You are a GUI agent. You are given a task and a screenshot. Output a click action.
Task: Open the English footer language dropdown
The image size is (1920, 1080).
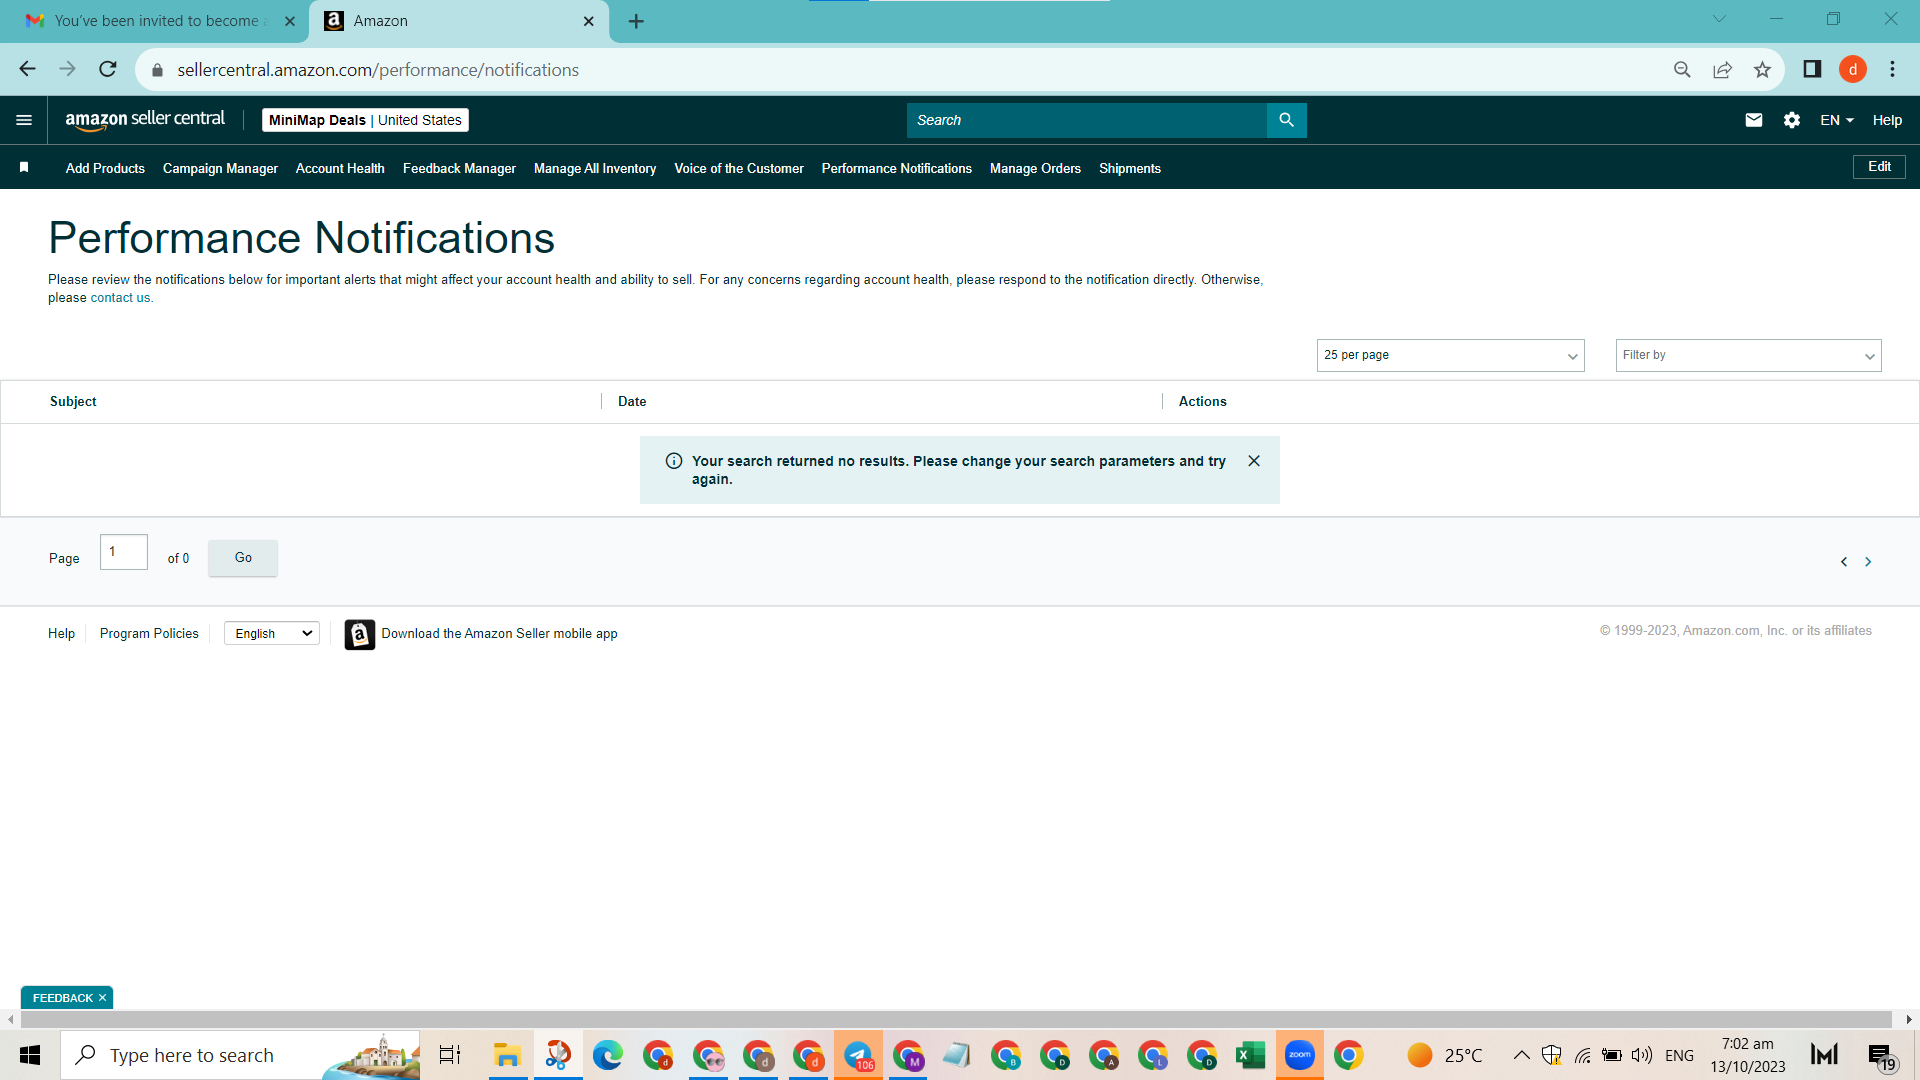[x=272, y=634]
